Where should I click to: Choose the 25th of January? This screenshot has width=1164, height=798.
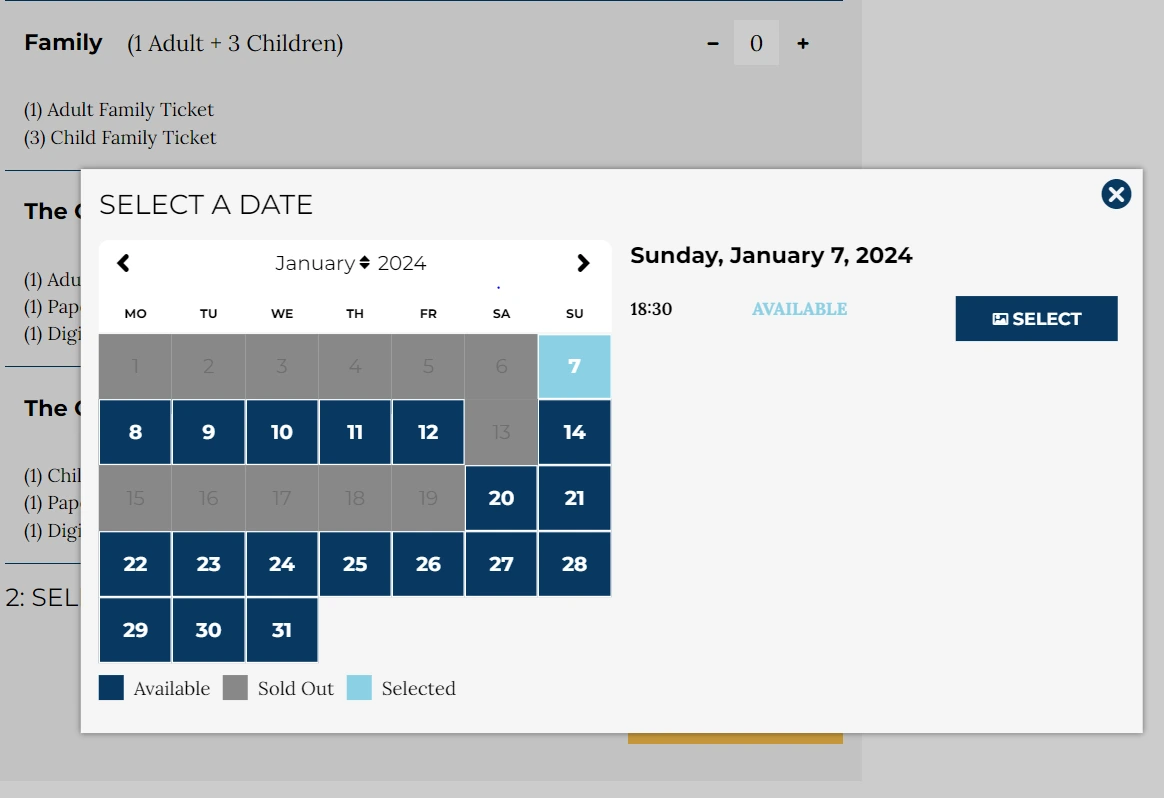[x=355, y=564]
